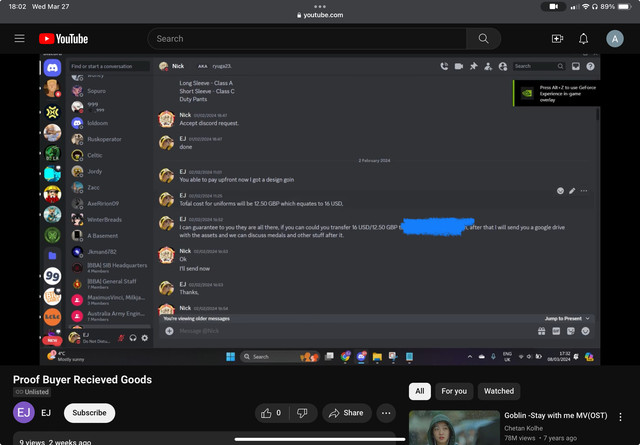The height and width of the screenshot is (445, 640).
Task: Open the Sopuro direct message
Action: pyautogui.click(x=109, y=91)
